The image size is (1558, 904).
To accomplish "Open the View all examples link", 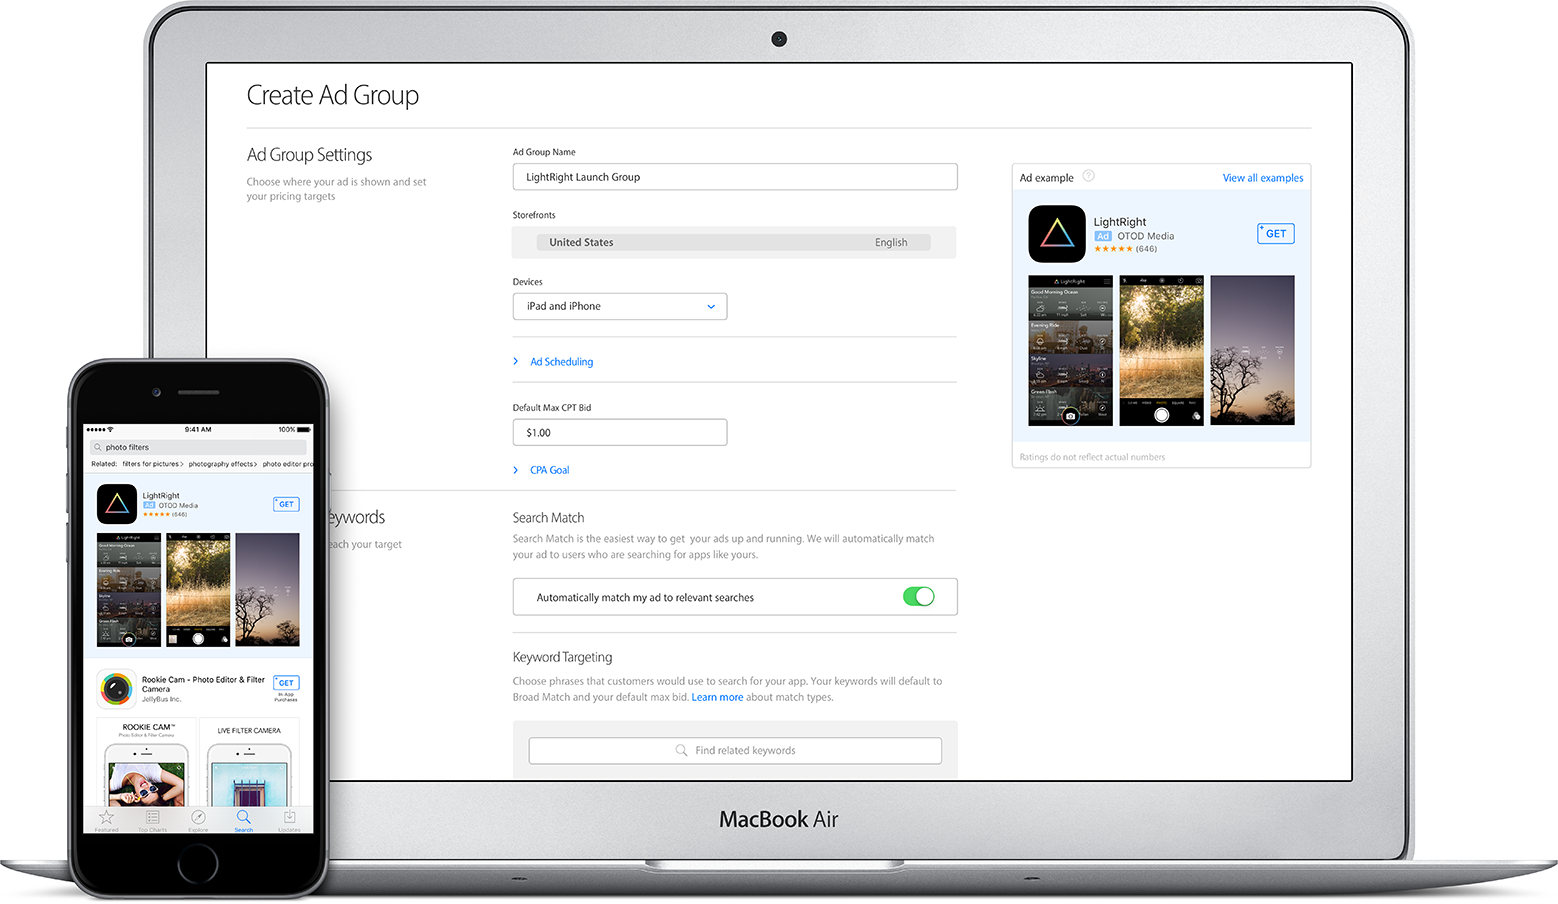I will [x=1263, y=178].
